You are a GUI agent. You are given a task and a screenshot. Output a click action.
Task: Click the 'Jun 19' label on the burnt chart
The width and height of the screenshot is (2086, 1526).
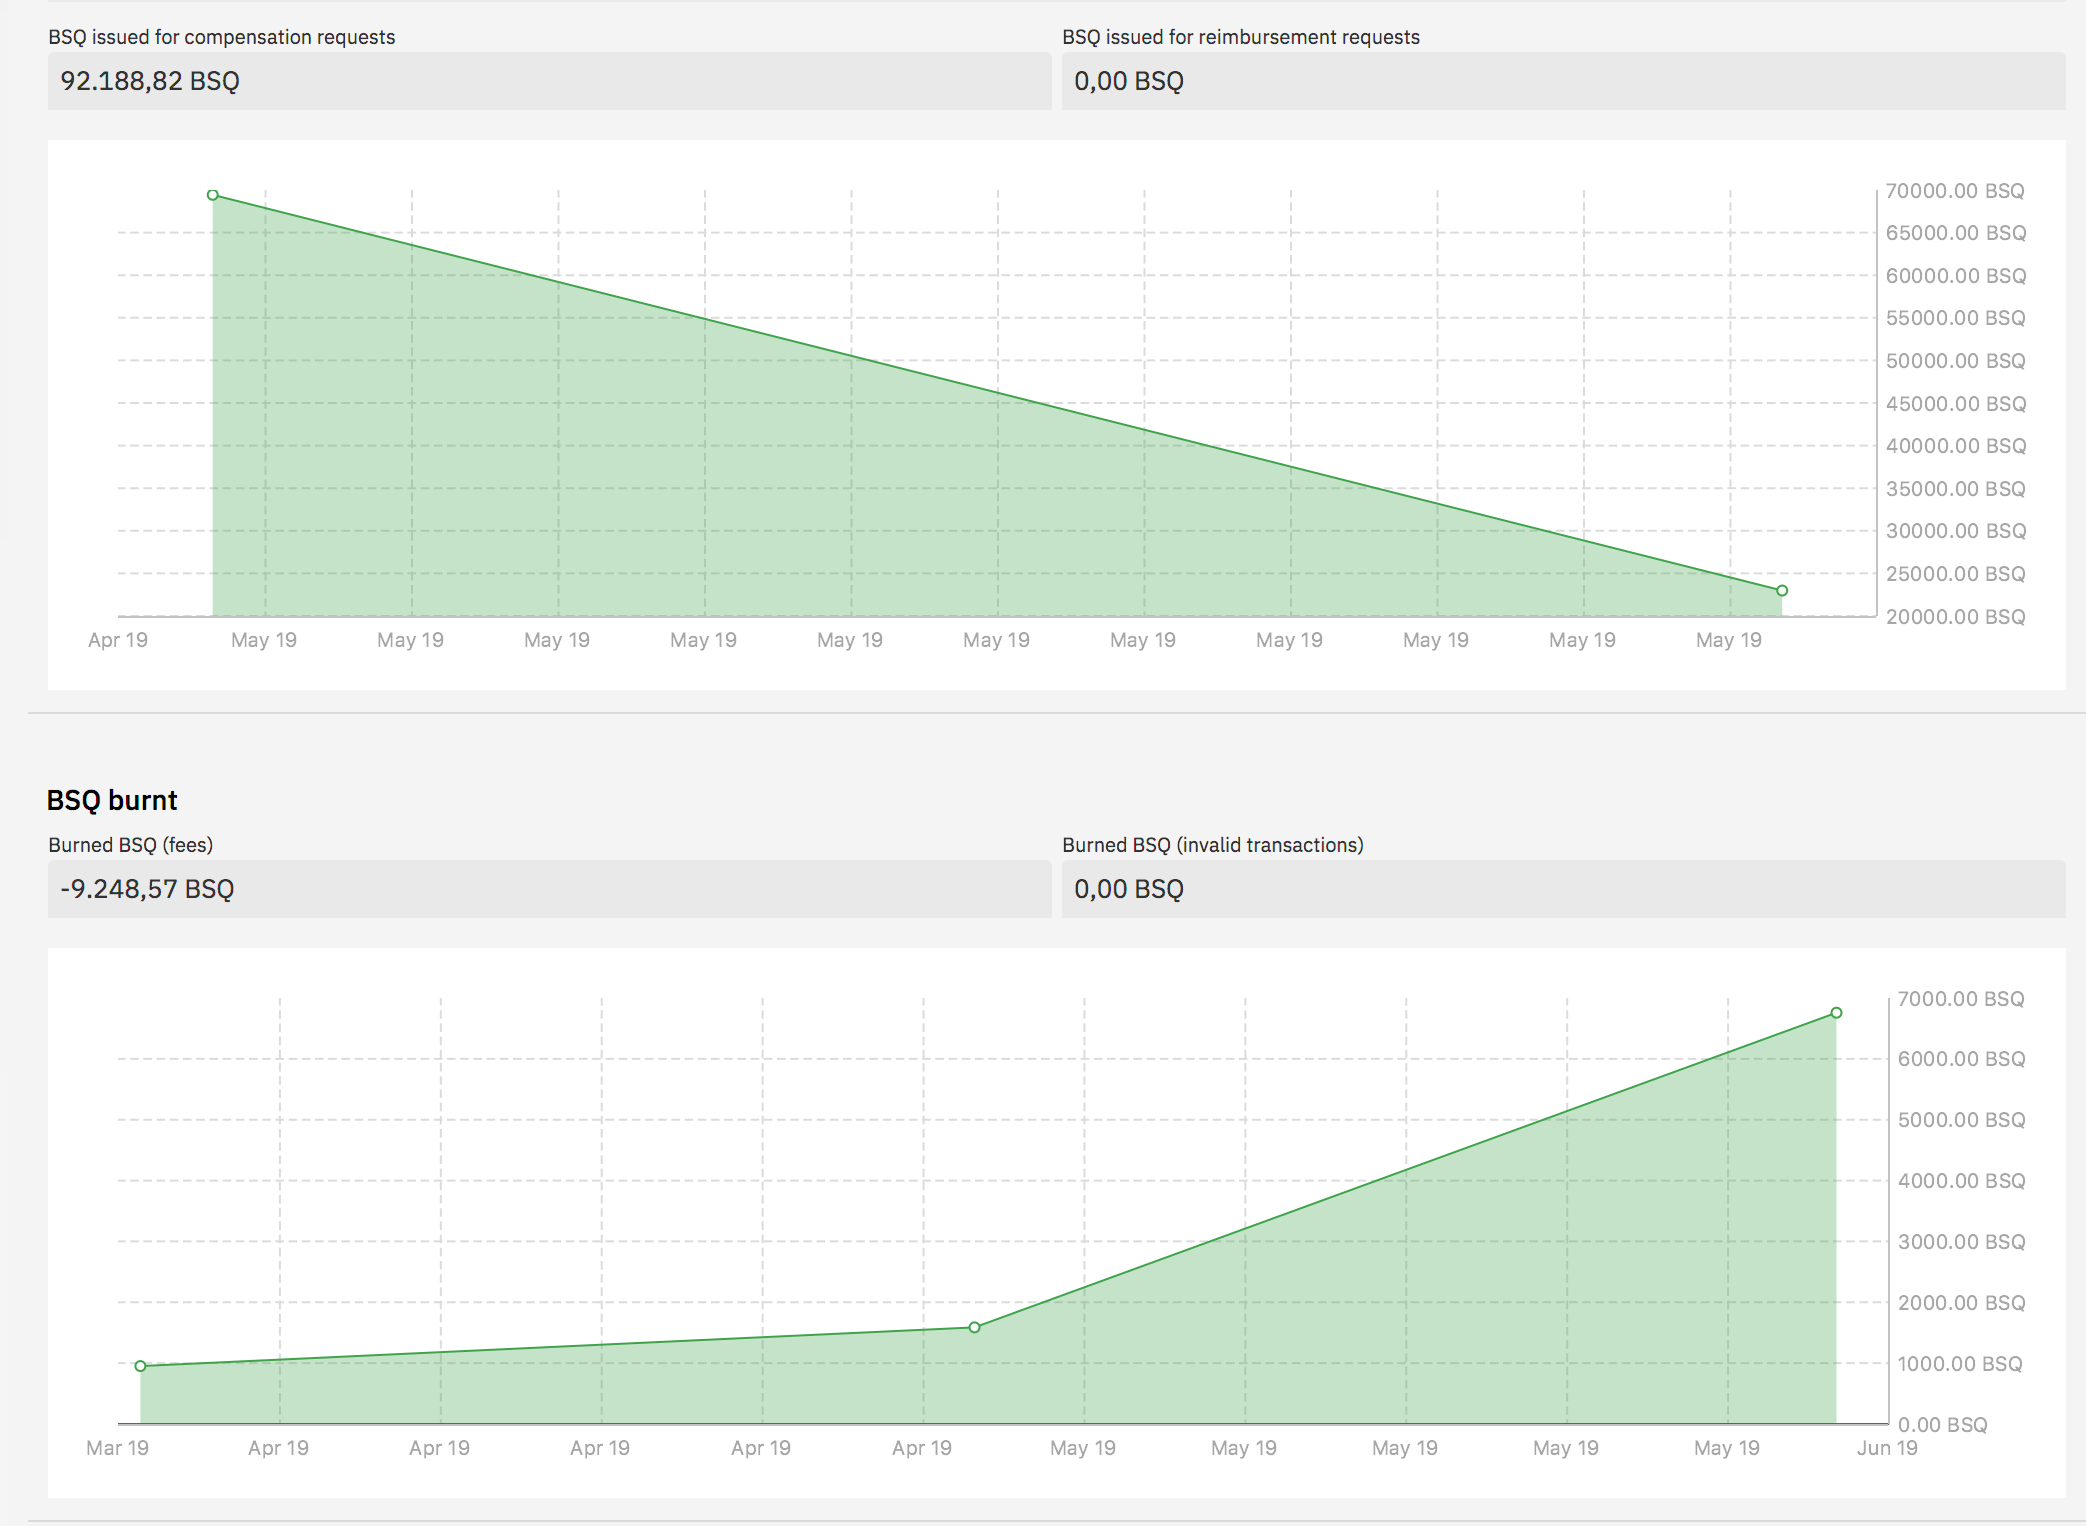click(x=1887, y=1448)
